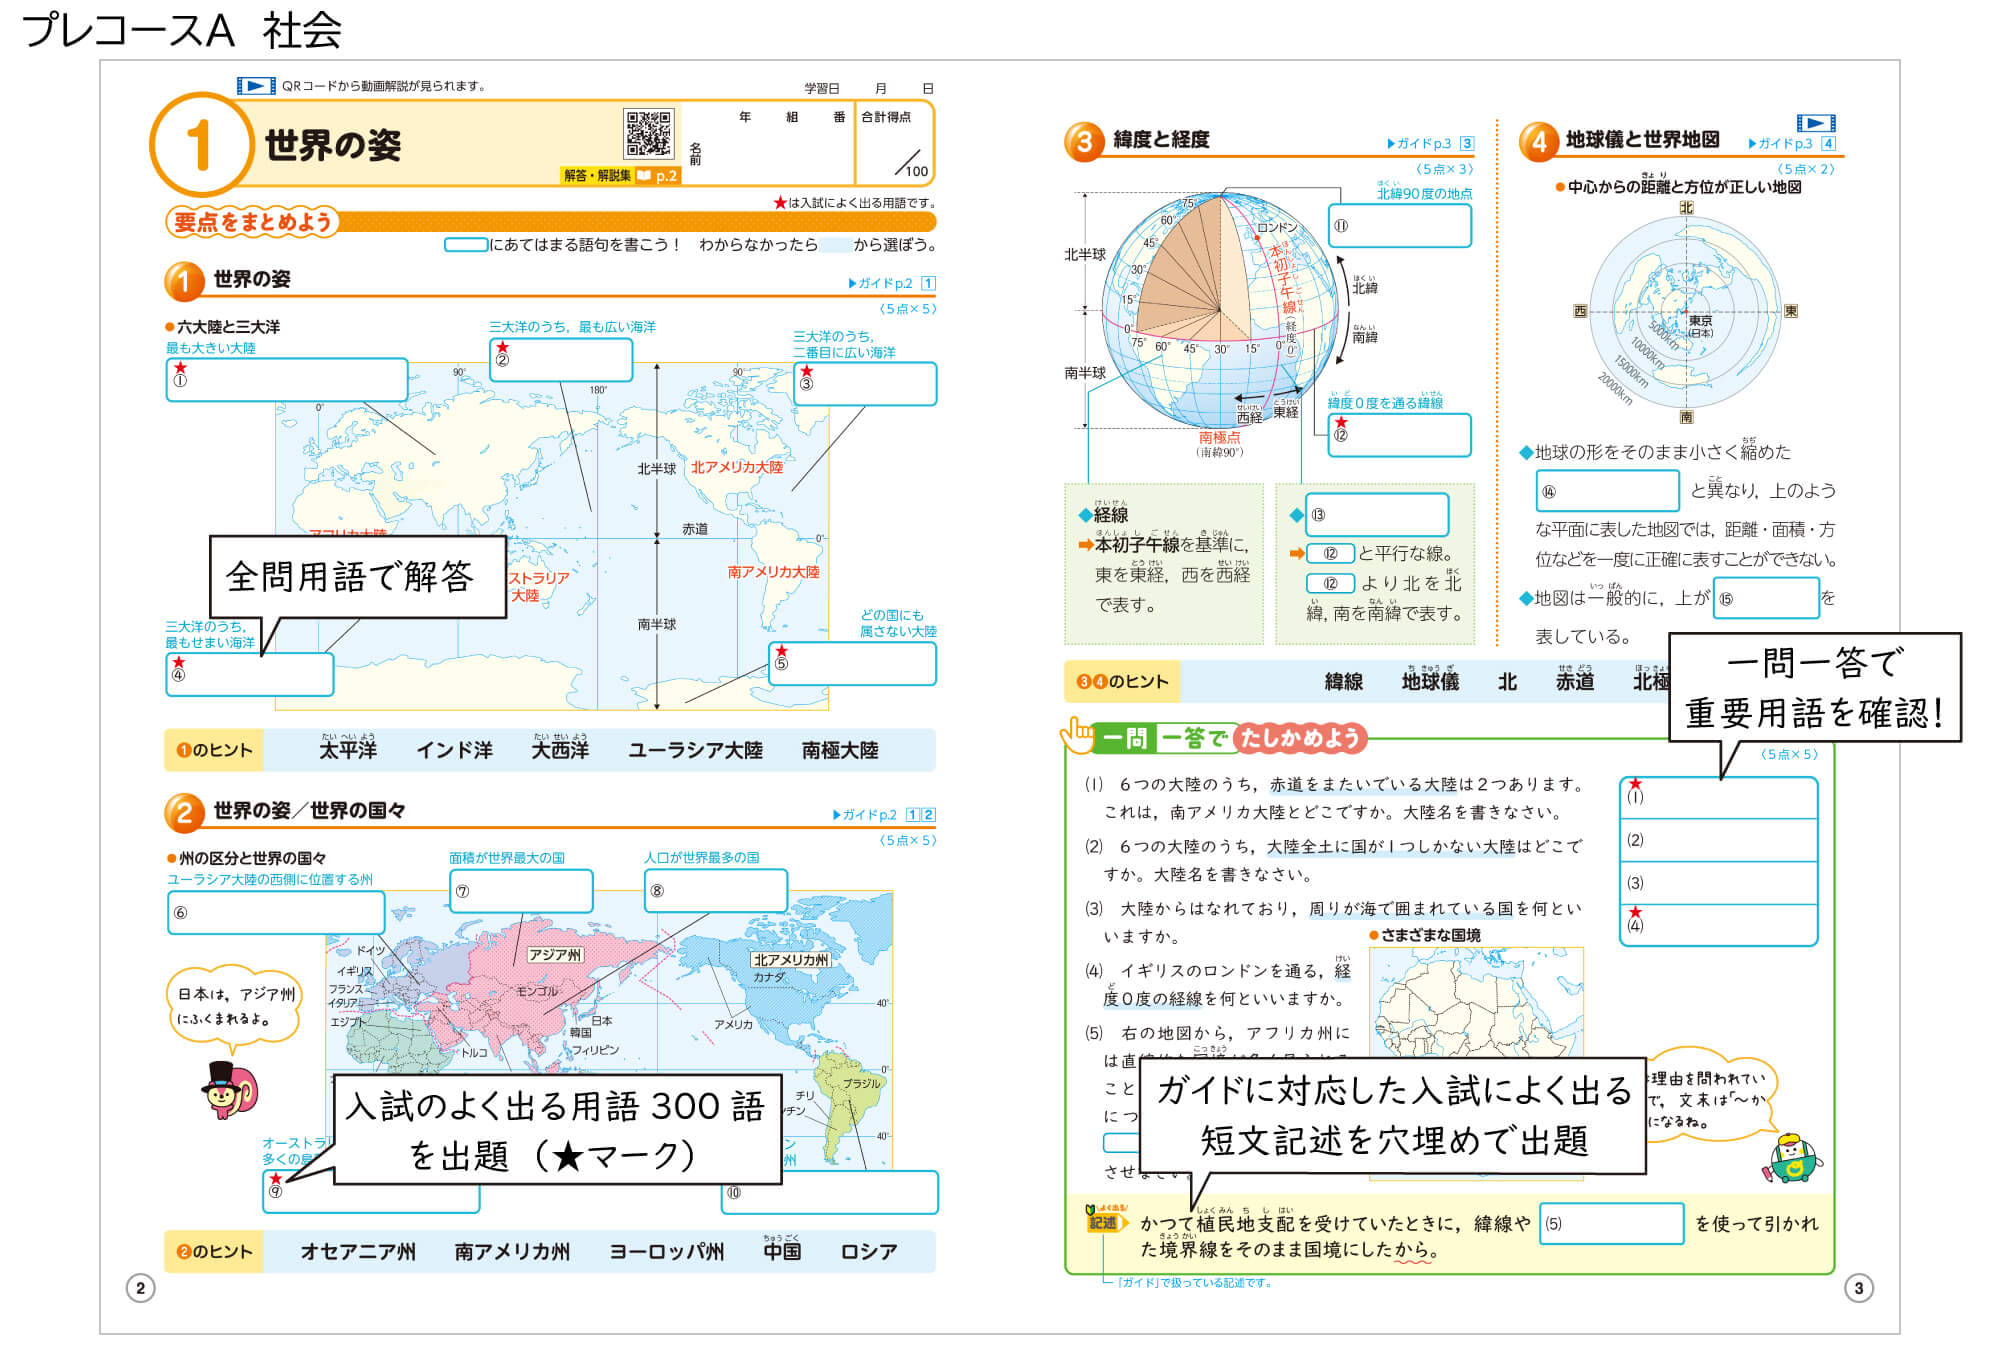Click the hint word 南極大陸
The width and height of the screenshot is (2000, 1360).
(x=840, y=750)
